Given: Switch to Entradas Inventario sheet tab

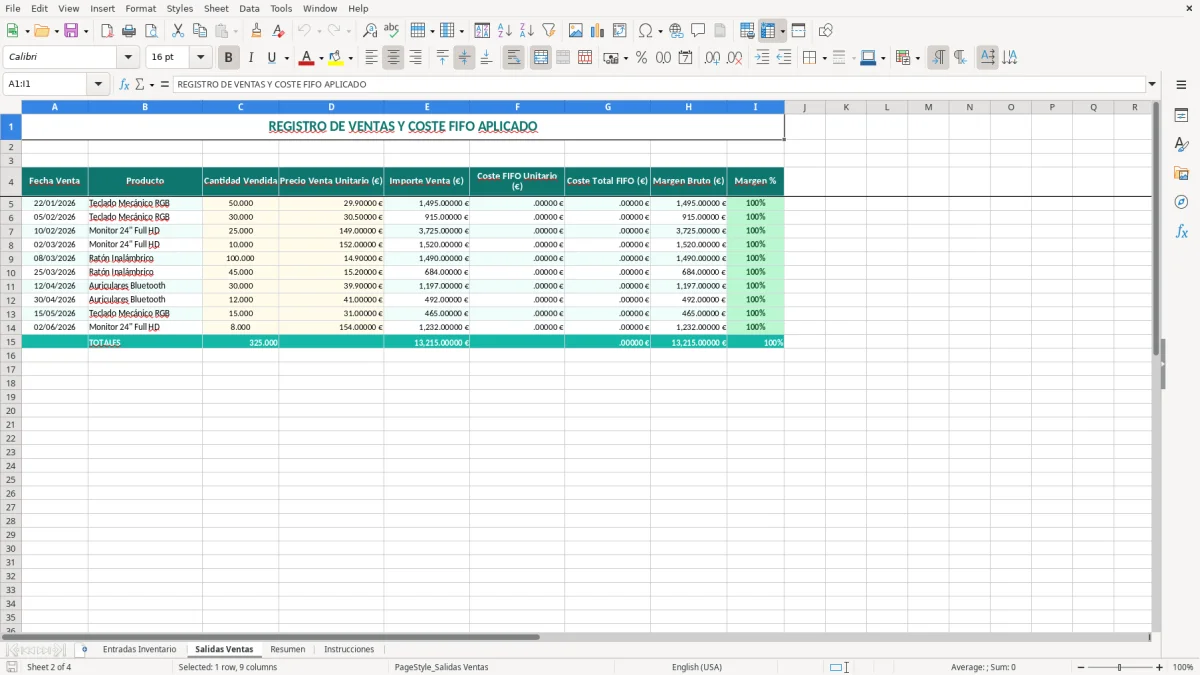Looking at the screenshot, I should coord(139,649).
